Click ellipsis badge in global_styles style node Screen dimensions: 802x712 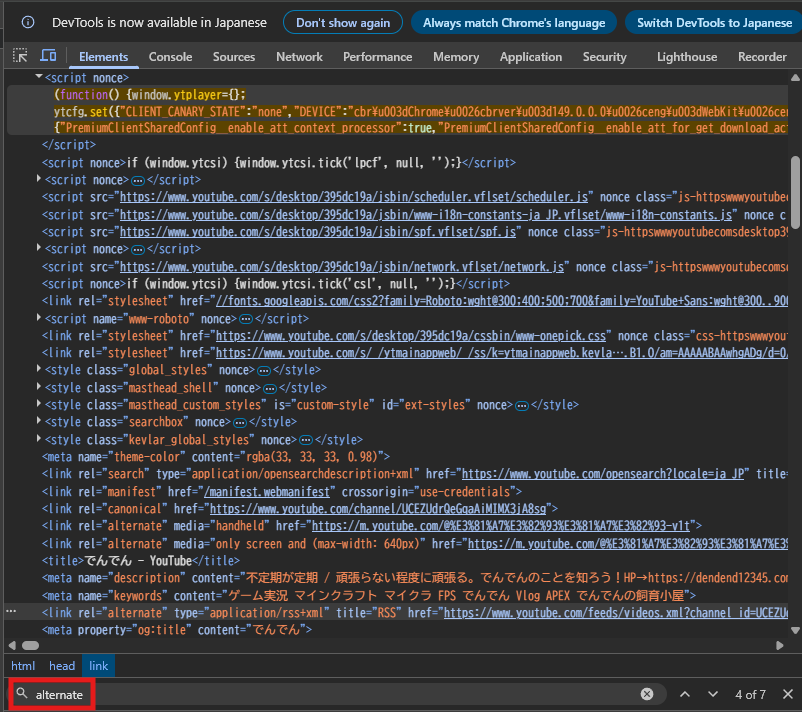click(264, 371)
